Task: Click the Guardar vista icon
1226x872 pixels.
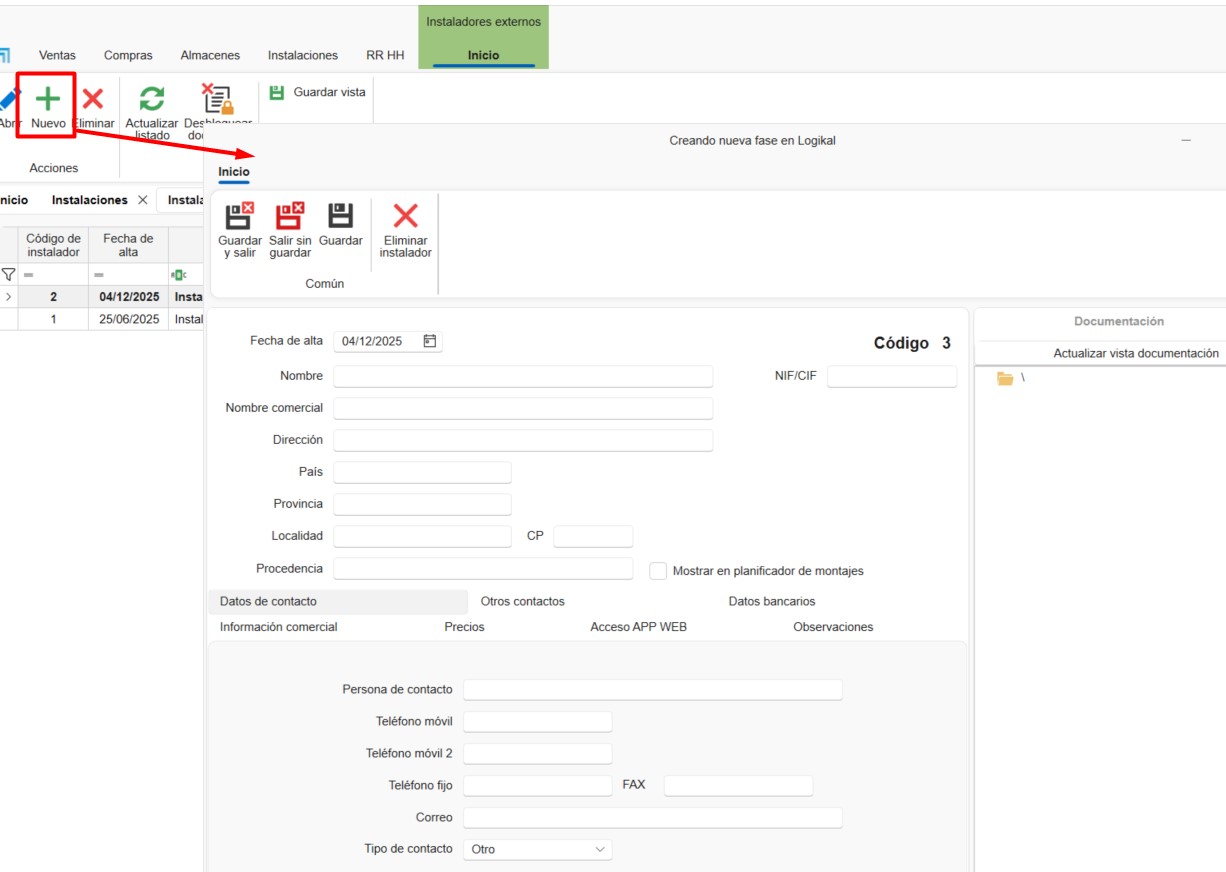Action: coord(277,92)
